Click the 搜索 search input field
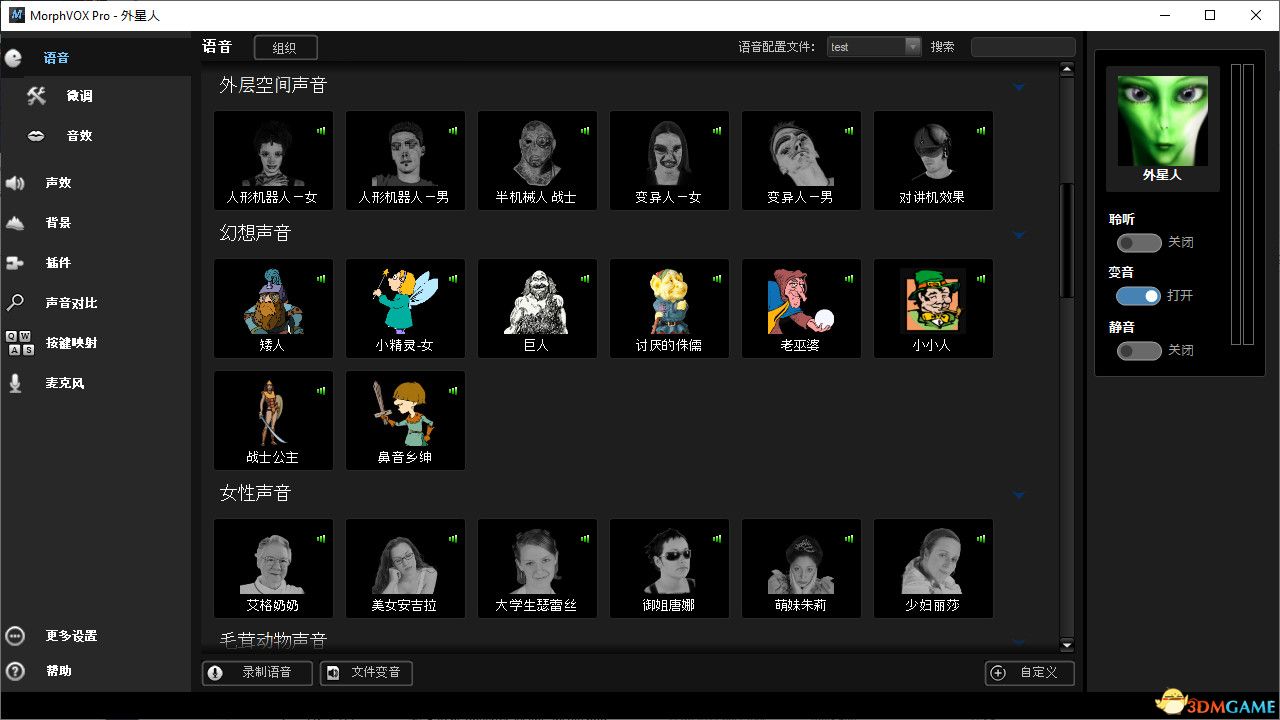 pos(1022,47)
